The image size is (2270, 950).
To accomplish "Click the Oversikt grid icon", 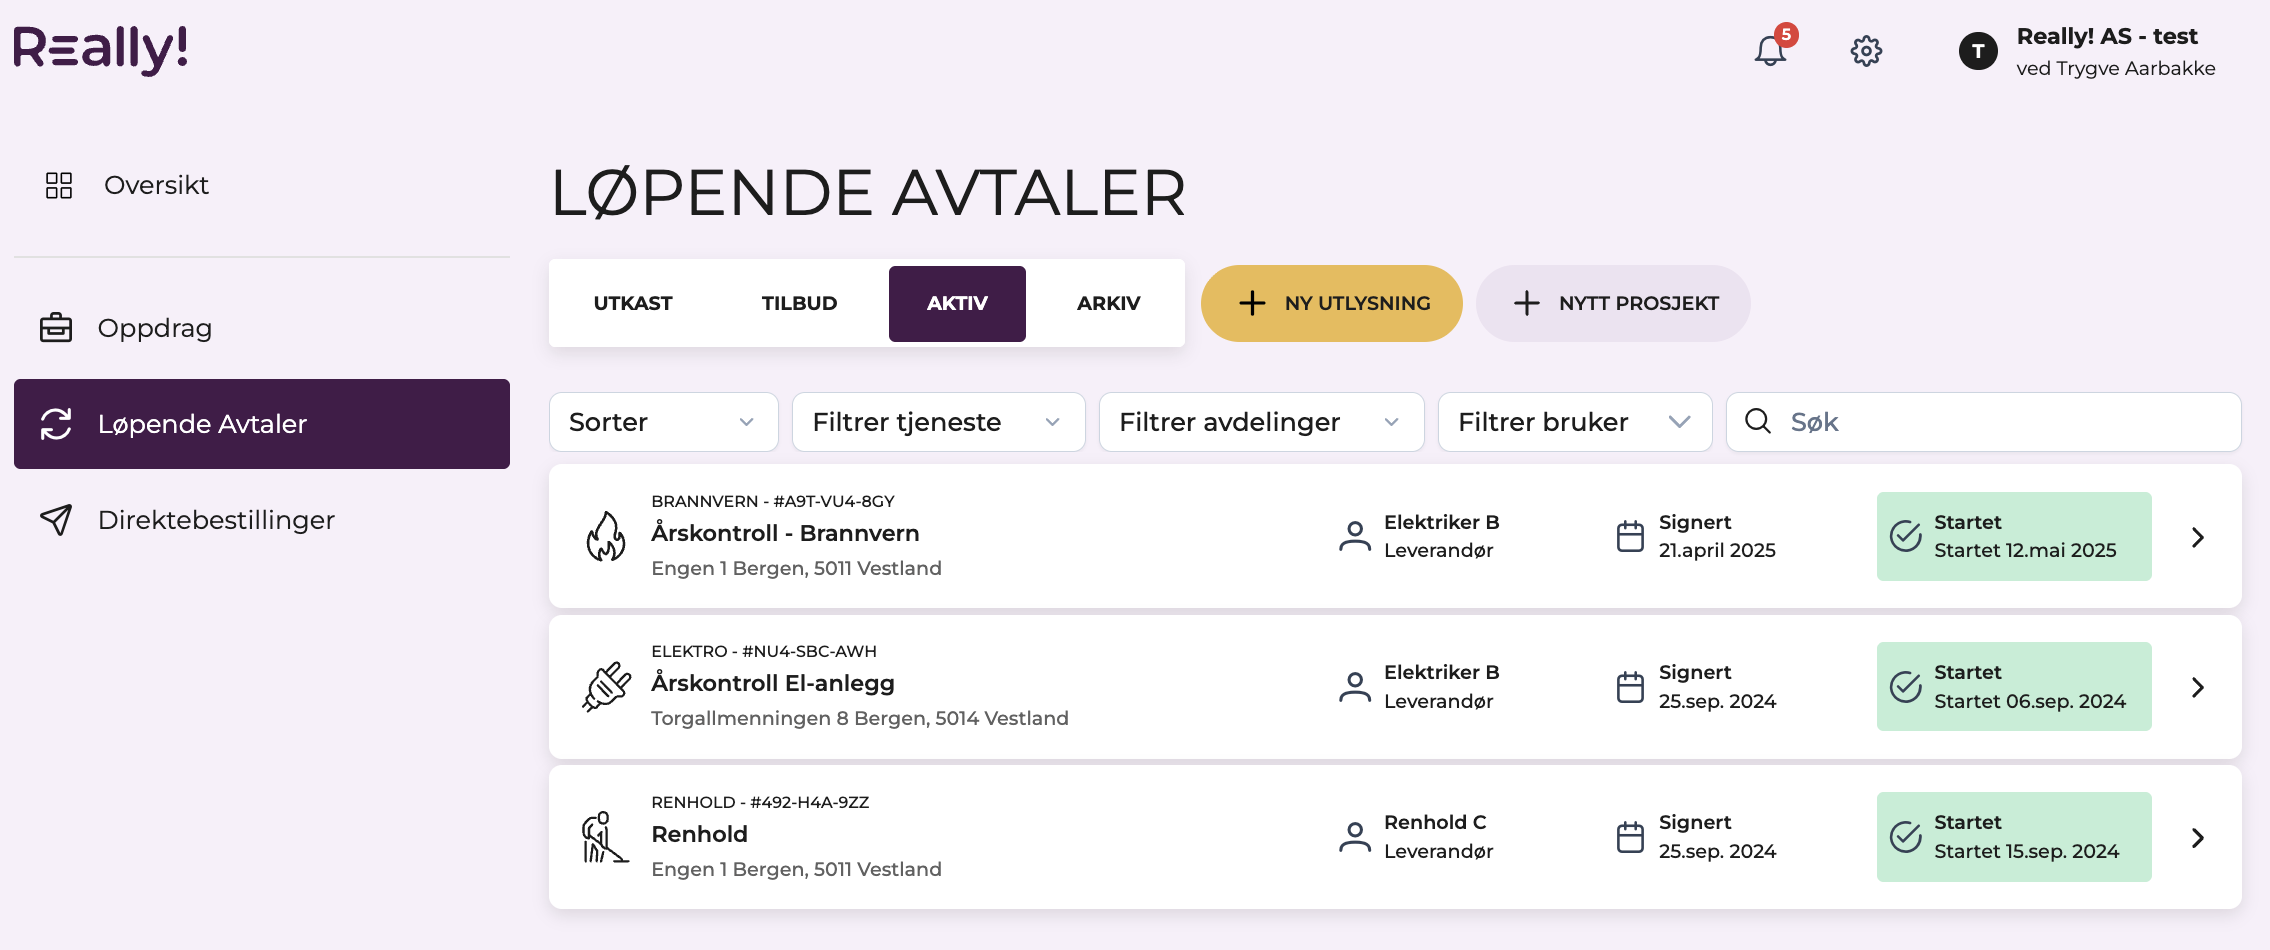I will point(59,185).
